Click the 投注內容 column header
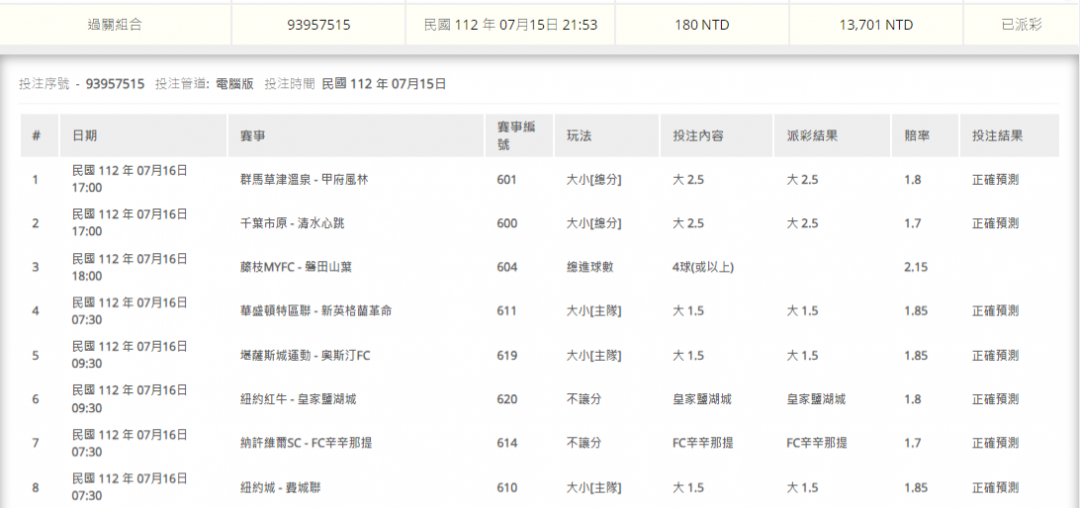The width and height of the screenshot is (1080, 508). click(x=698, y=135)
